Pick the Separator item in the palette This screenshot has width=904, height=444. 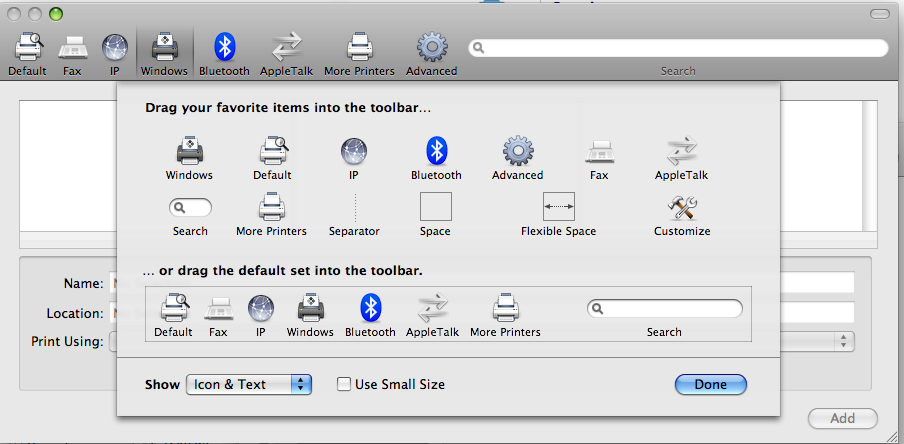pyautogui.click(x=355, y=208)
